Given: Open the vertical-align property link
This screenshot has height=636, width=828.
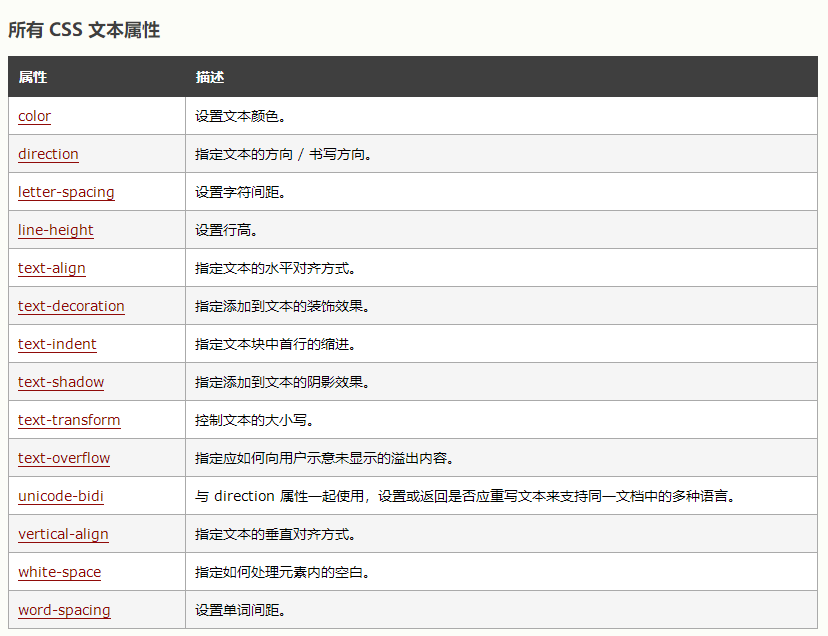Looking at the screenshot, I should pos(63,534).
